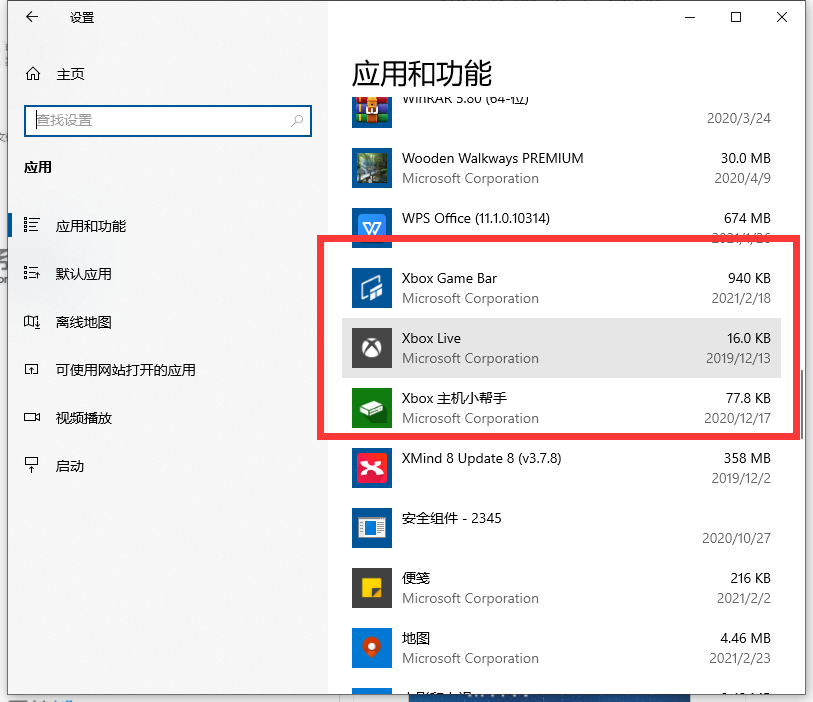Select Wooden Walkways PREMIUM app name
Image resolution: width=813 pixels, height=702 pixels.
(493, 158)
